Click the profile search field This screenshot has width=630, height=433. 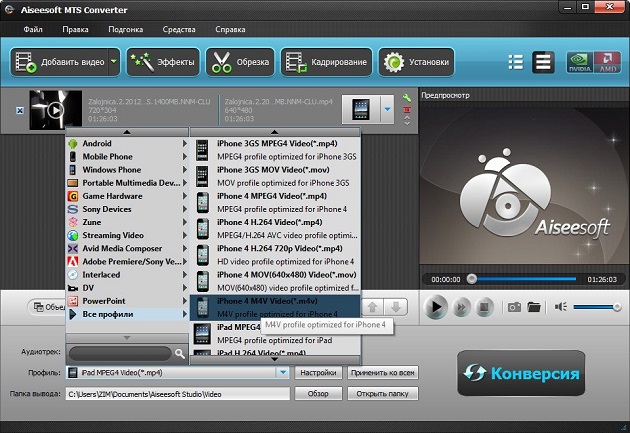(x=120, y=354)
